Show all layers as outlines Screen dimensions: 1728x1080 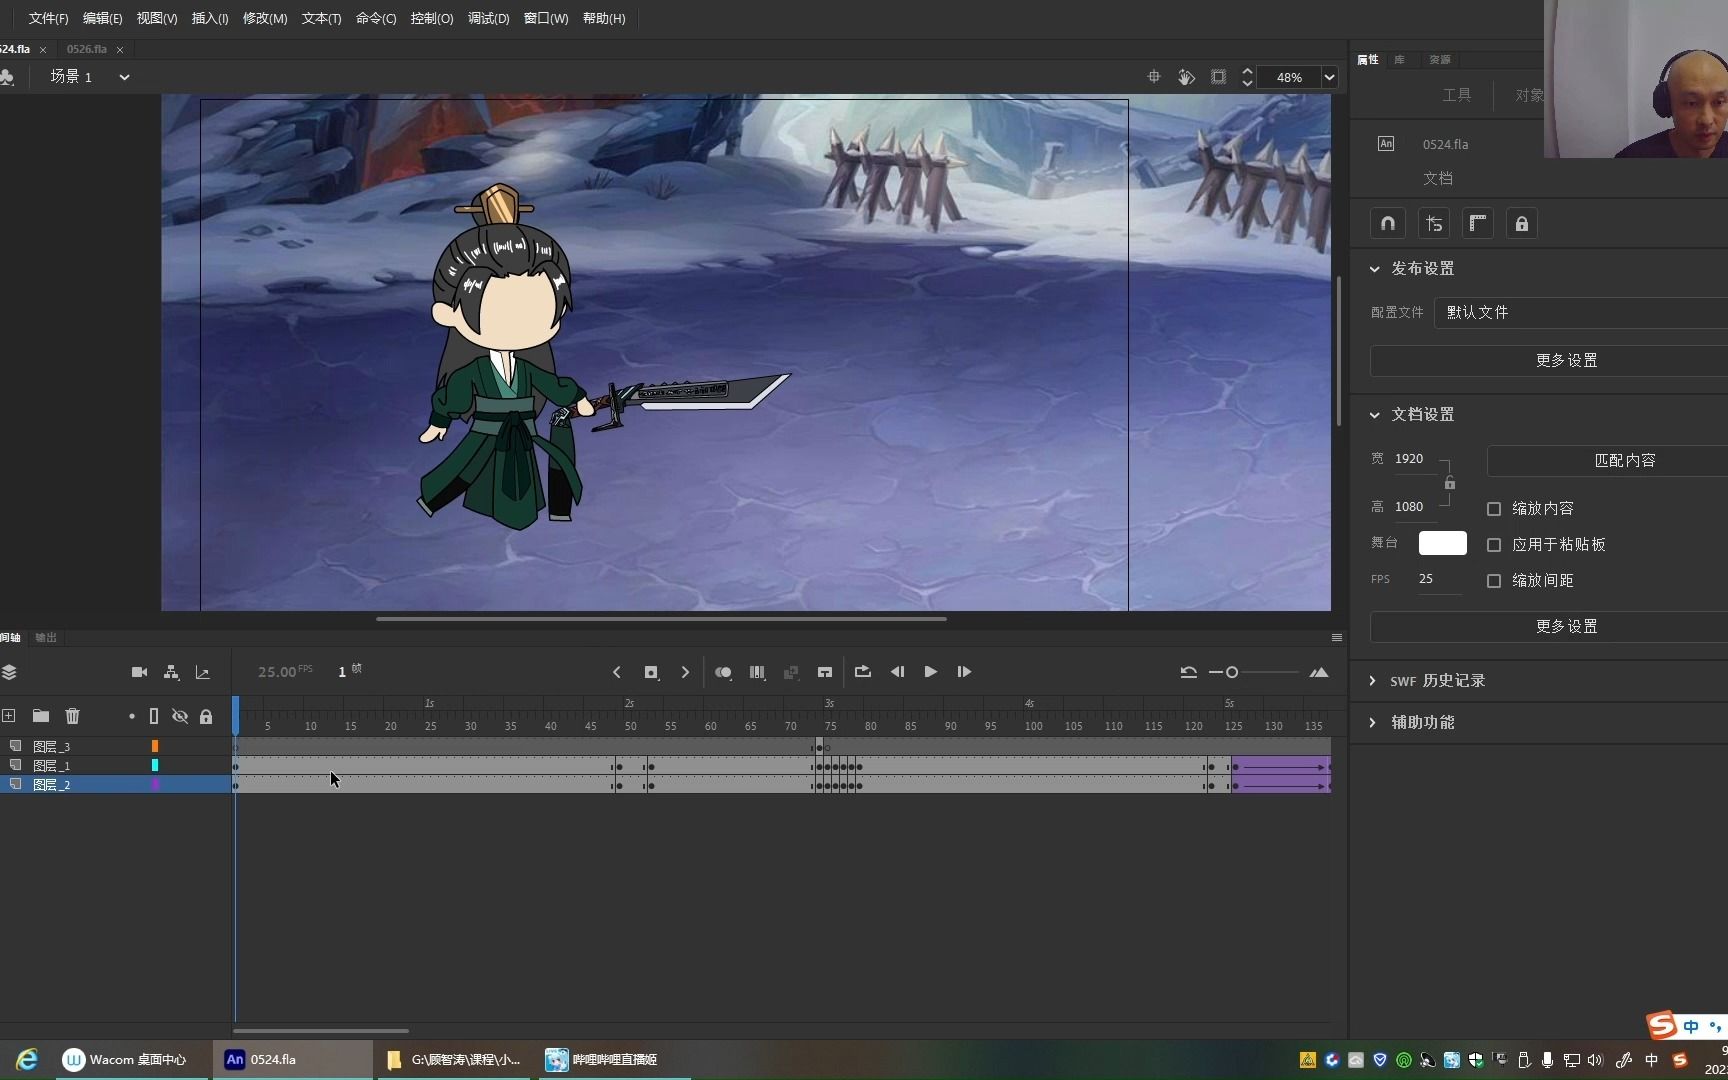point(154,716)
